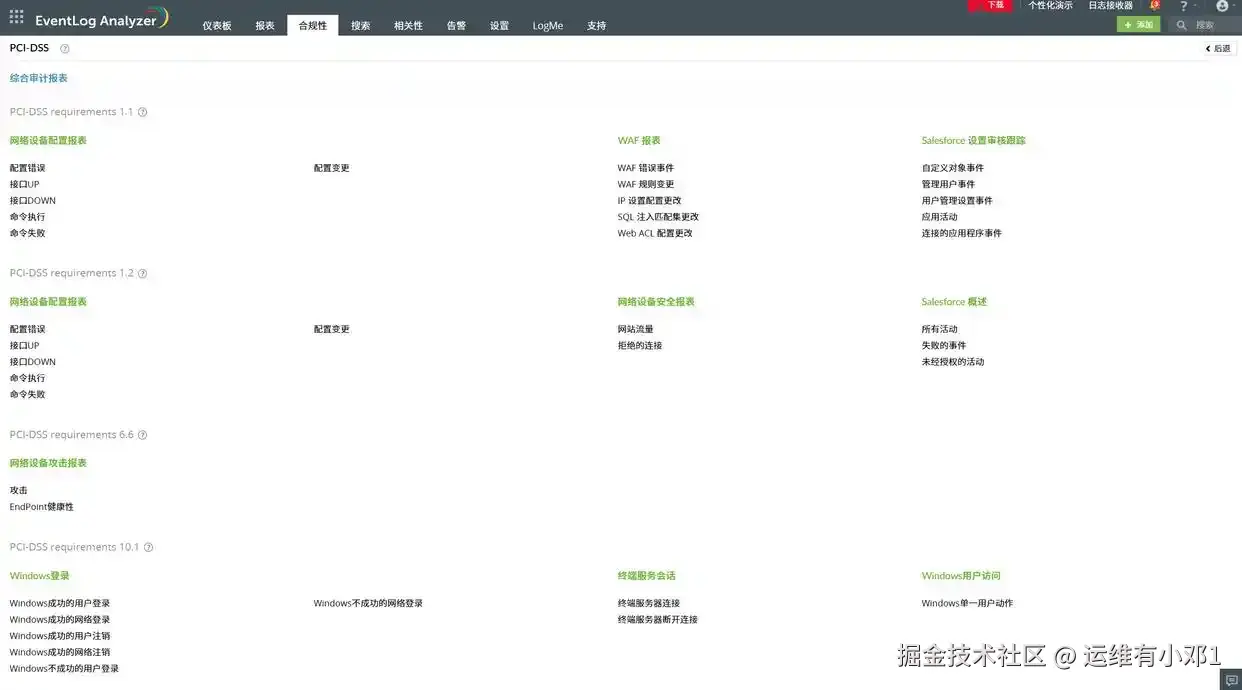Open the user account avatar menu

pos(1222,6)
